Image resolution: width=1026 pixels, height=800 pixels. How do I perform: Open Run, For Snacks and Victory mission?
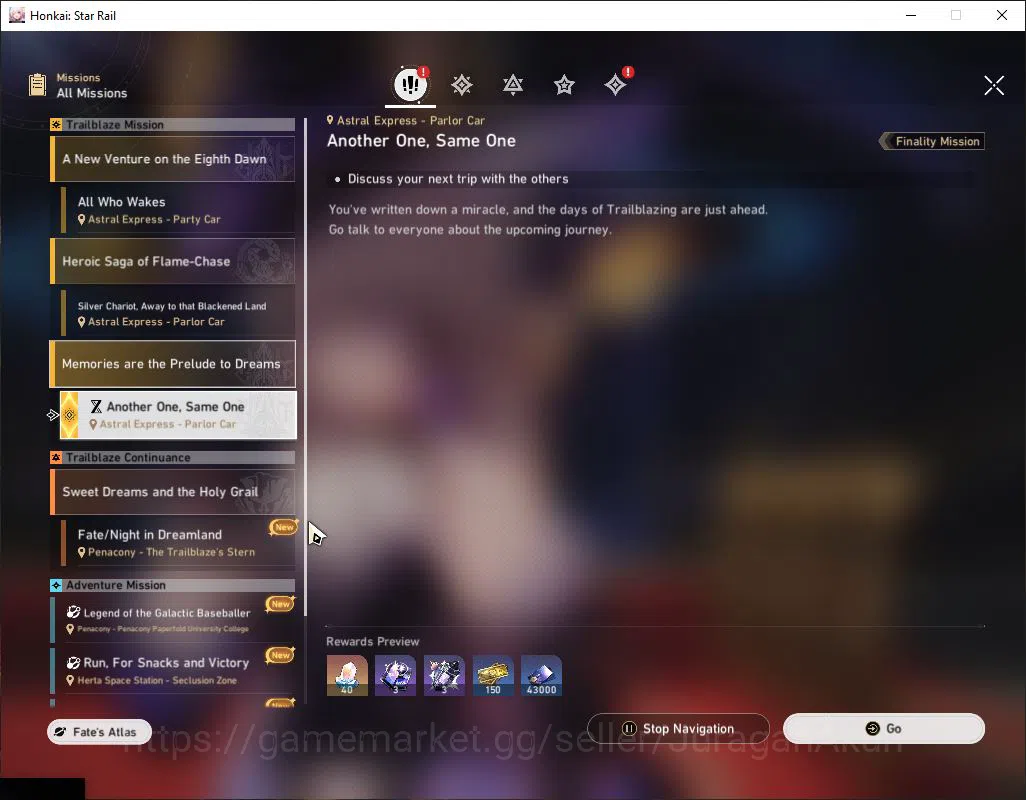[173, 670]
